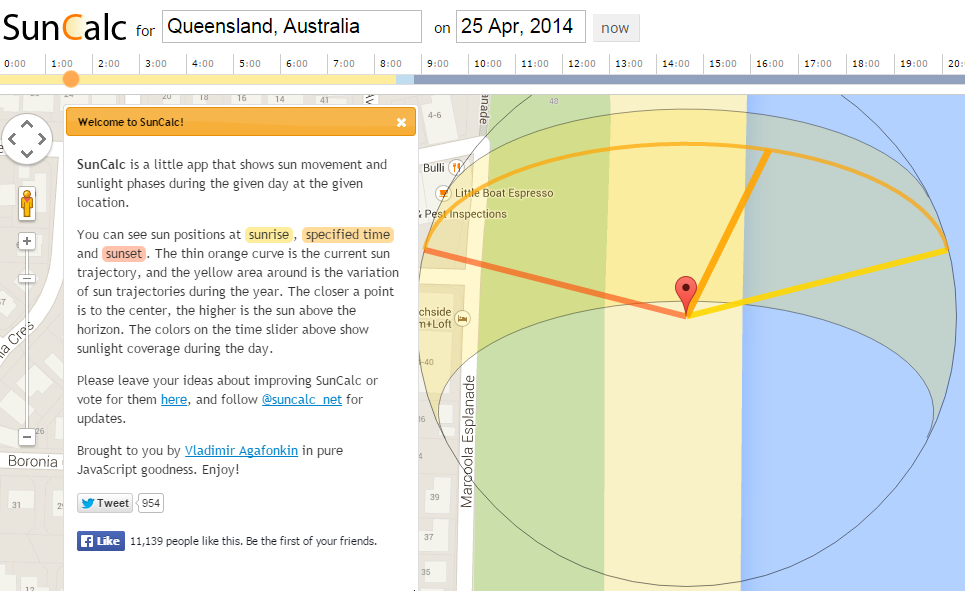Click the Facebook Like button

point(100,541)
